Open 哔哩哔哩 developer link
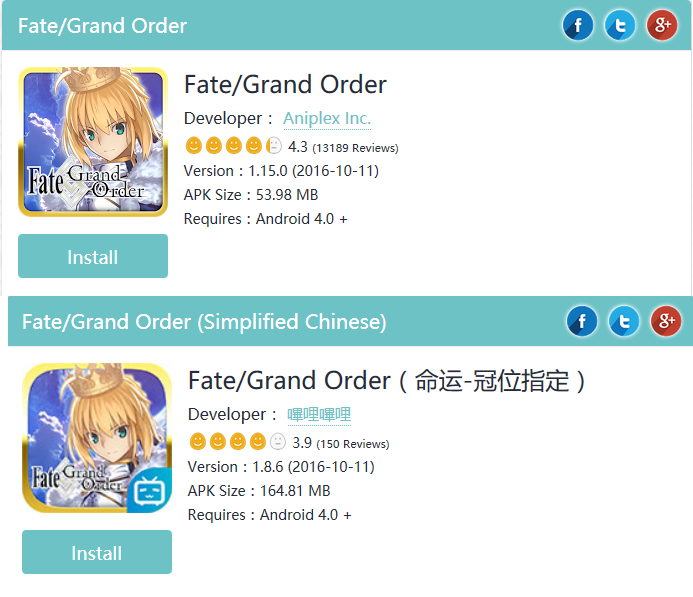 319,414
